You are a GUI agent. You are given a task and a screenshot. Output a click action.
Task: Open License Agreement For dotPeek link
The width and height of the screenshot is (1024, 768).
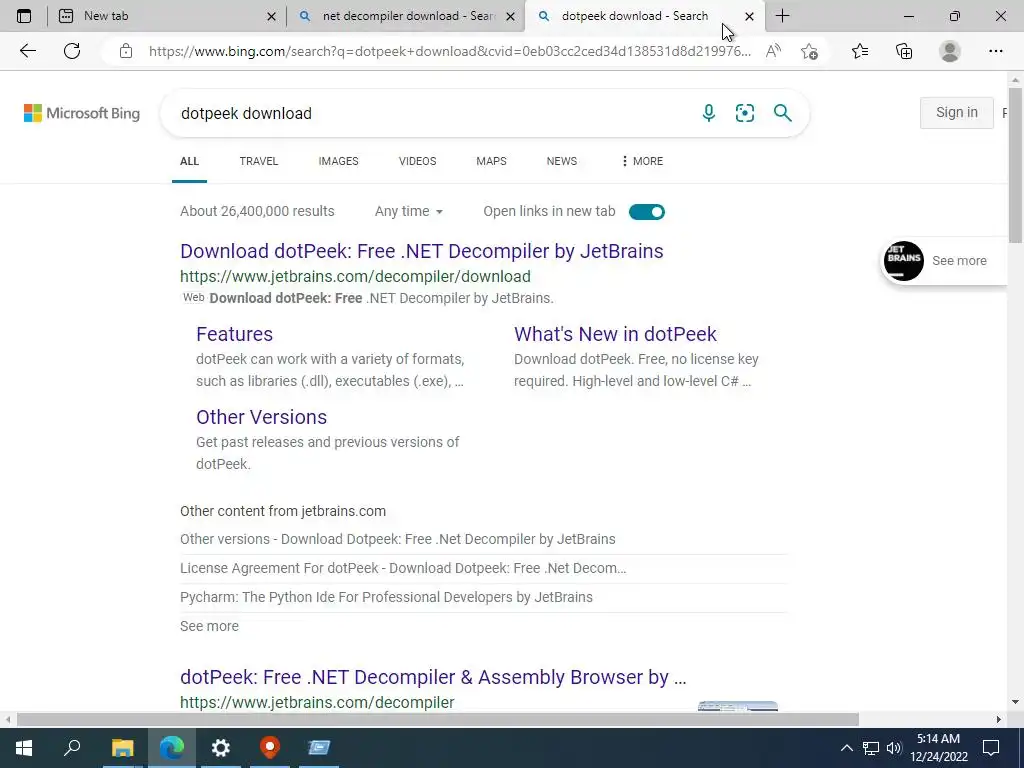click(x=403, y=568)
